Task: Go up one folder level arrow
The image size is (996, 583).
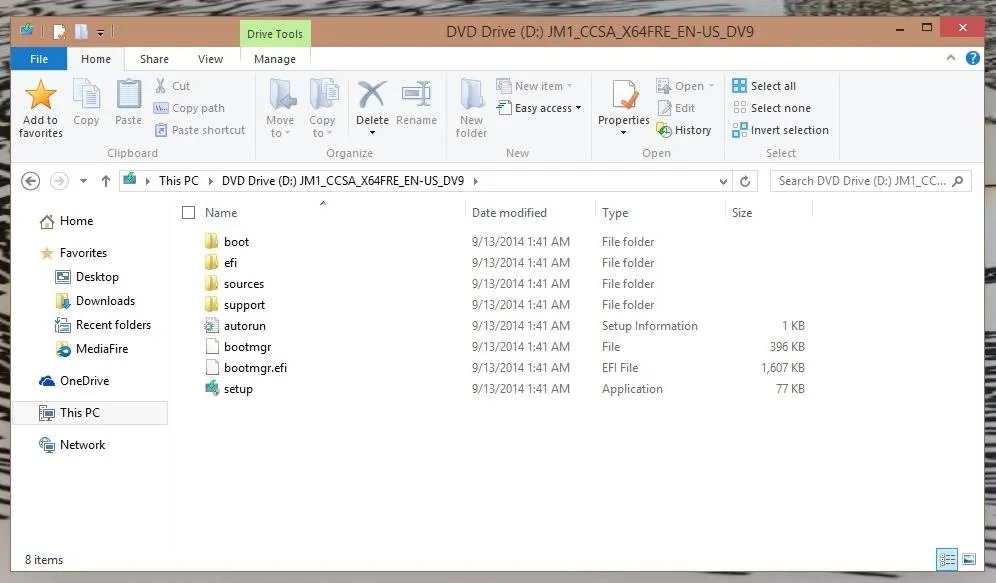Action: tap(105, 181)
